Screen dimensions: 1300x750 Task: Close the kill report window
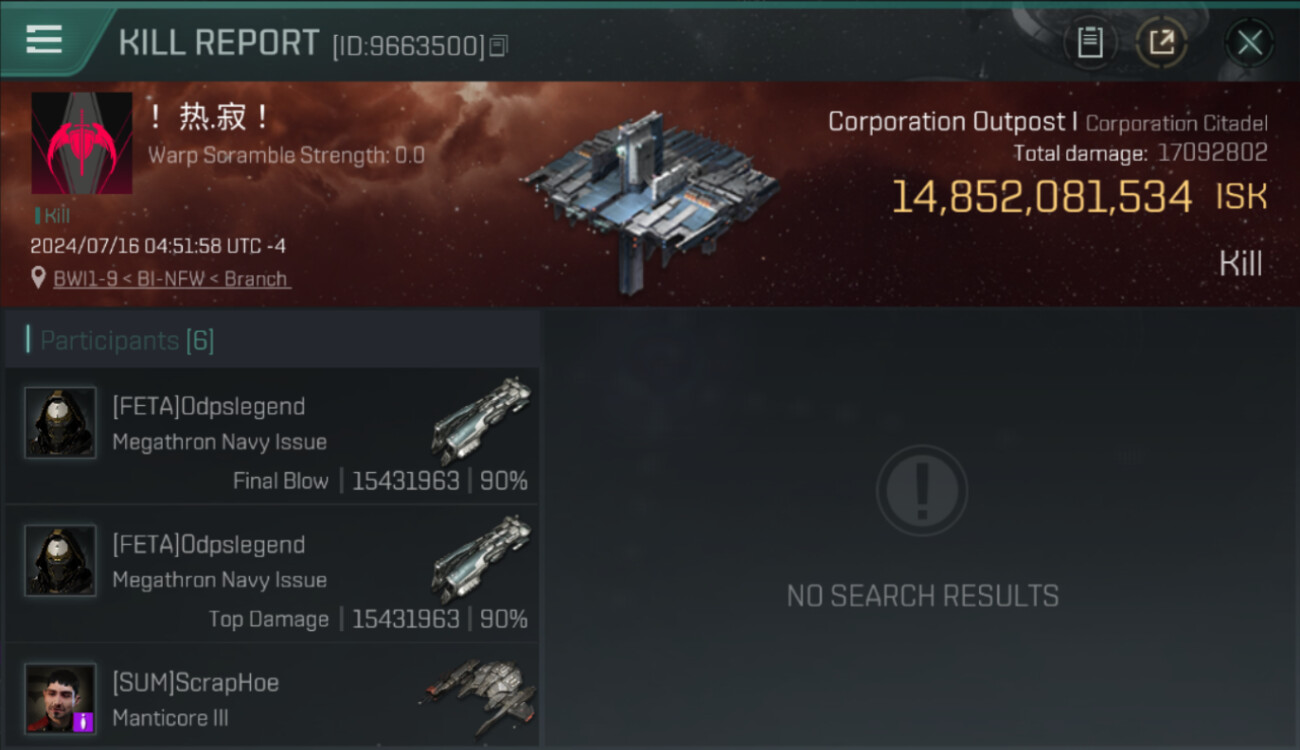click(x=1249, y=42)
